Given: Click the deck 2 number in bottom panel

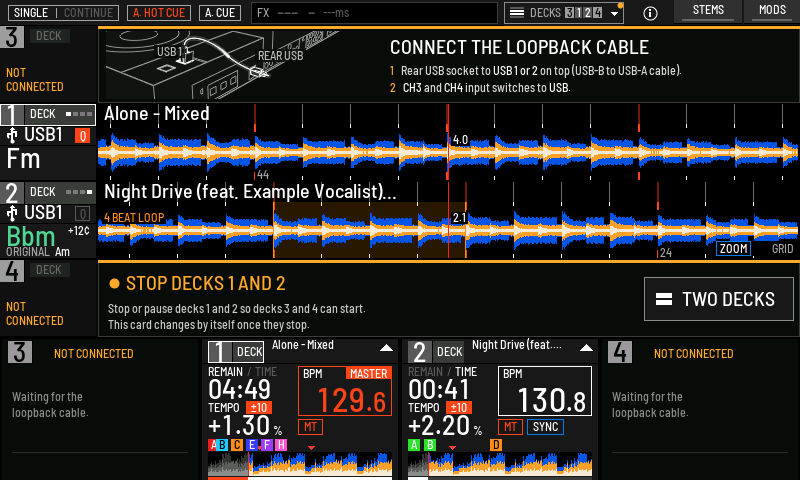Looking at the screenshot, I should pos(420,352).
